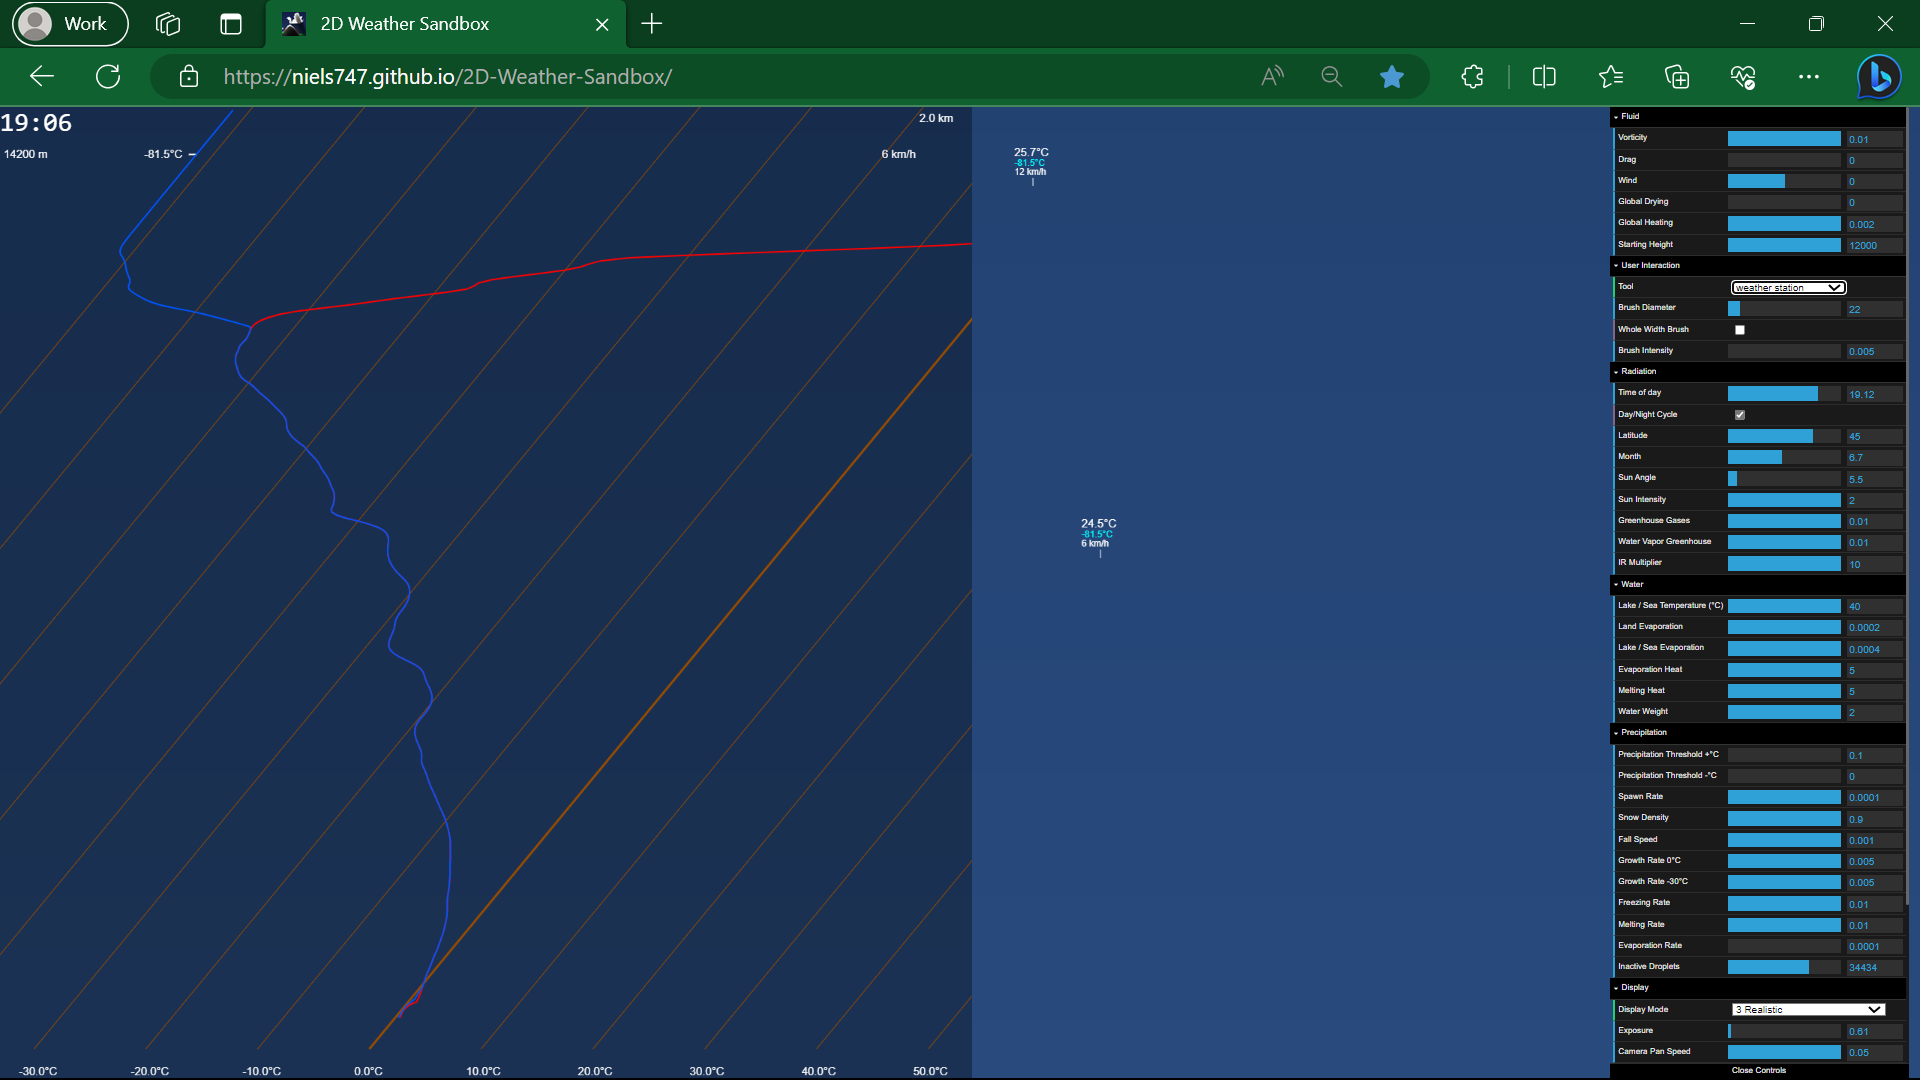Click the zoom out magnifier icon
Viewport: 1920px width, 1080px height.
tap(1332, 77)
